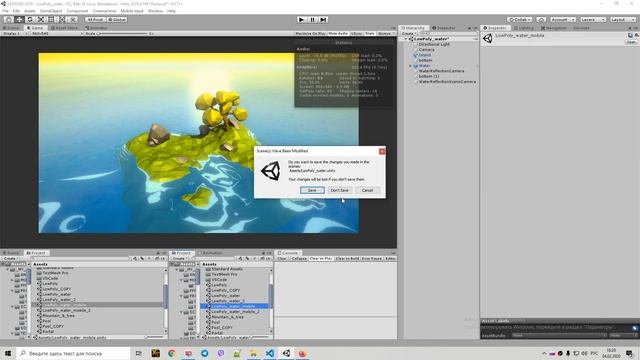Image resolution: width=640 pixels, height=360 pixels.
Task: Toggle the Stats overlay button
Action: pyautogui.click(x=370, y=33)
